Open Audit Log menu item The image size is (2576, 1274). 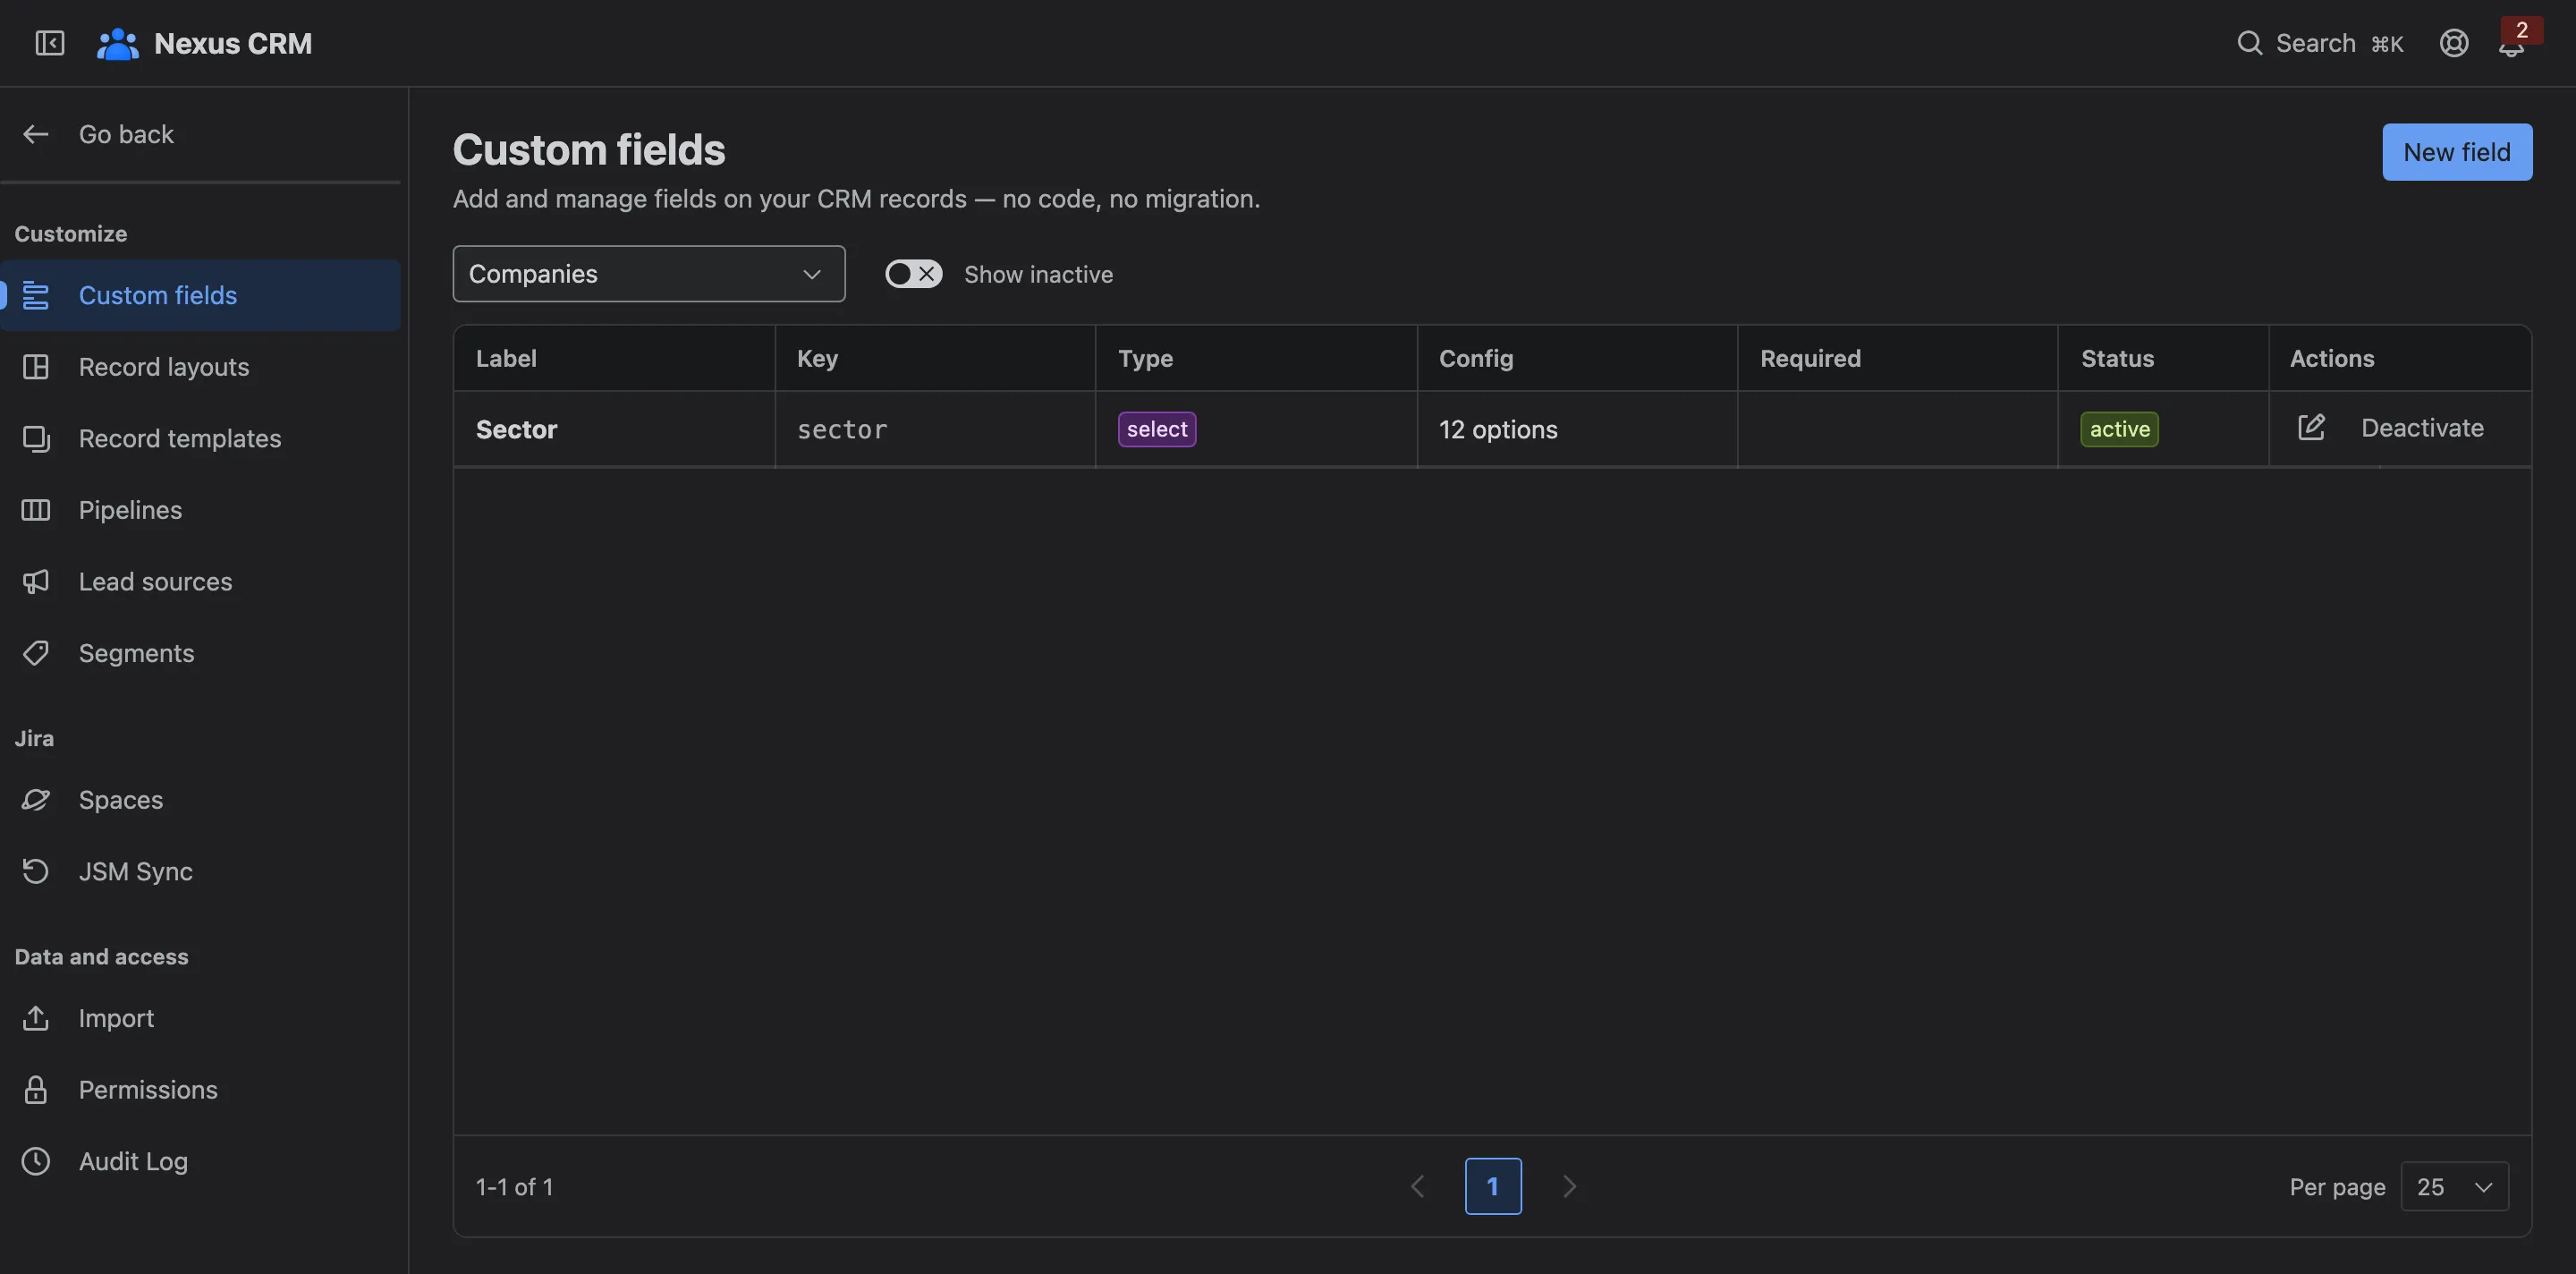(200, 1161)
